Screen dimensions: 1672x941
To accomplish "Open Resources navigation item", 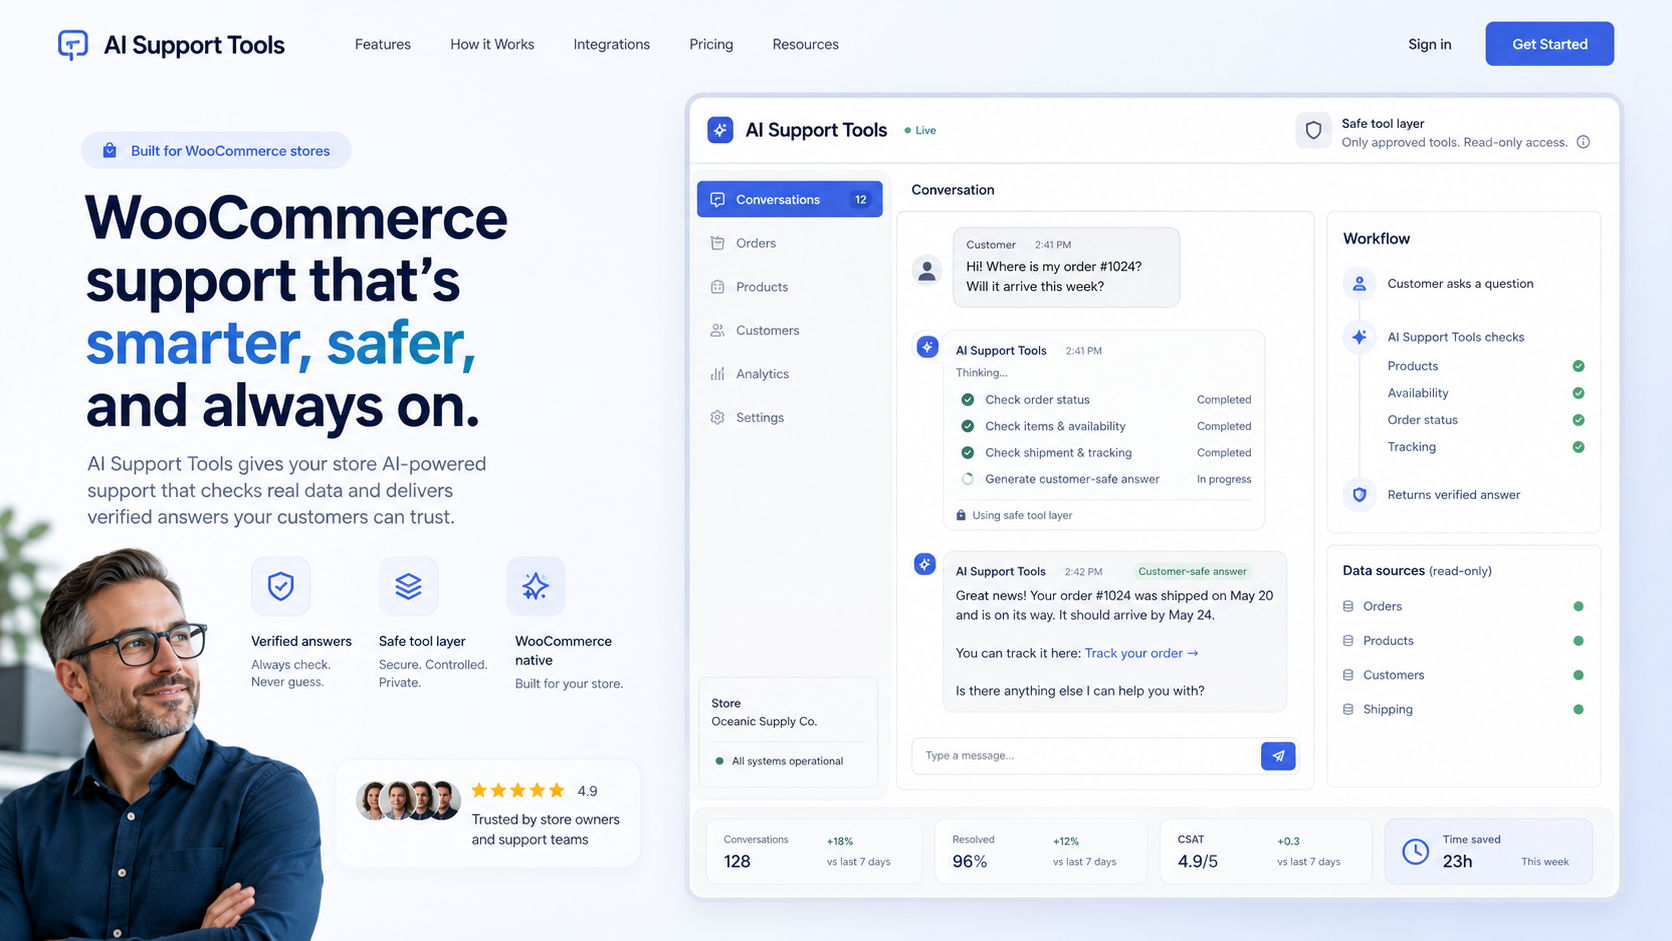I will (x=805, y=44).
